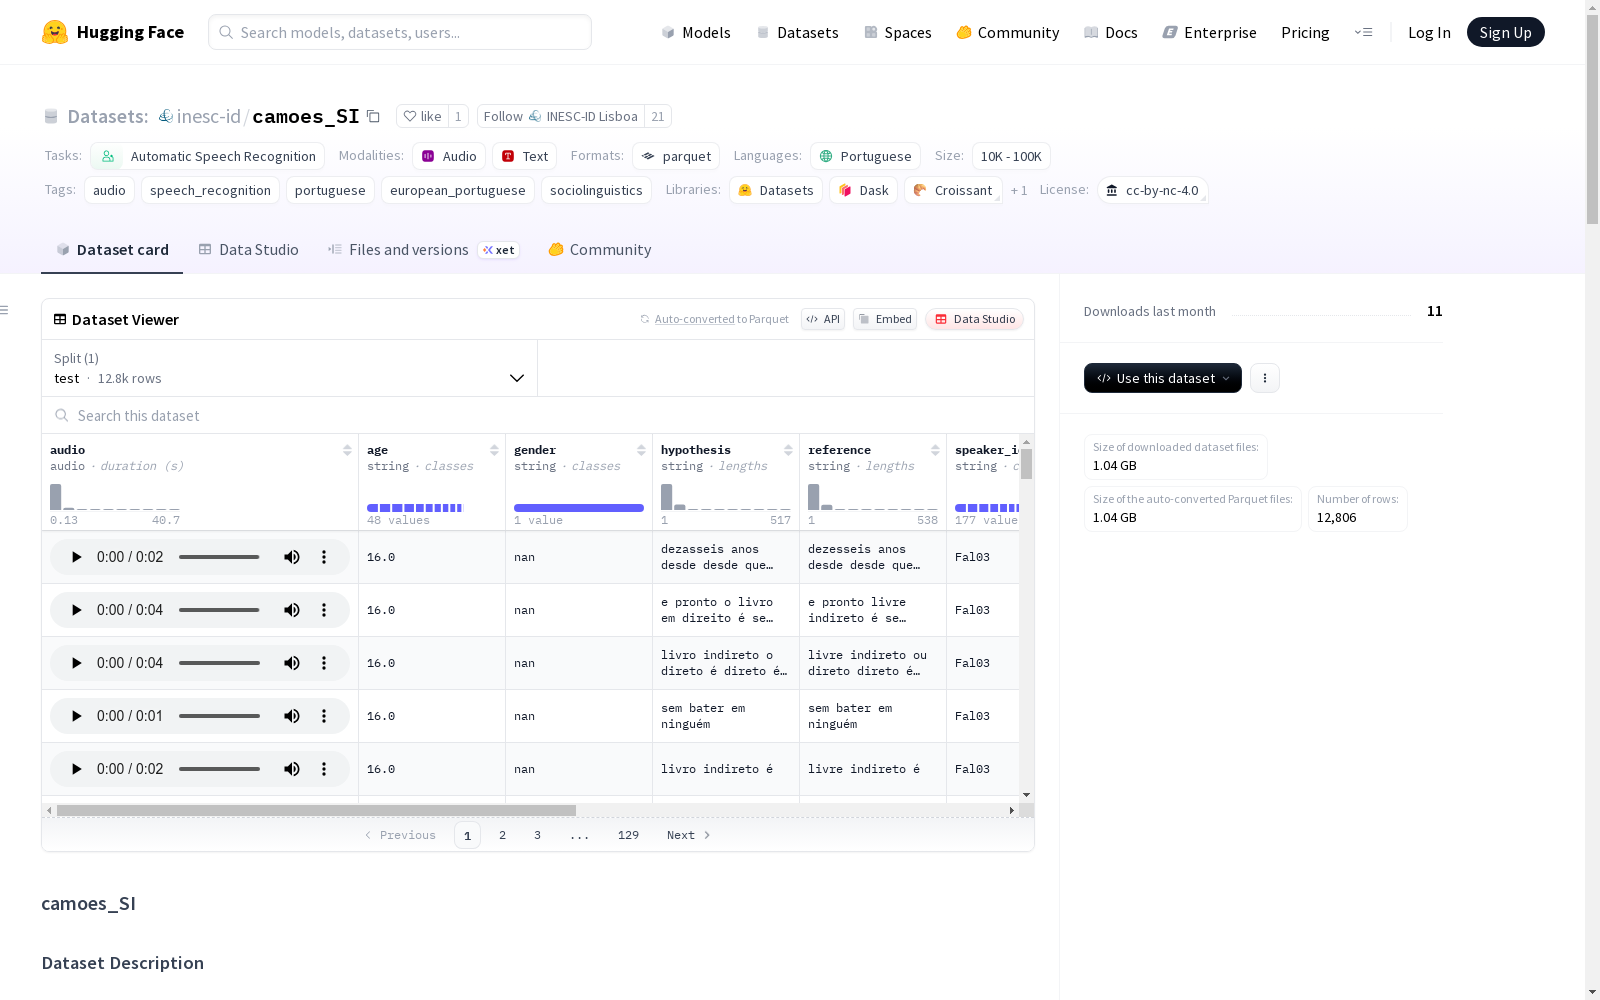
Task: Open audio options for the first row
Action: click(x=324, y=557)
